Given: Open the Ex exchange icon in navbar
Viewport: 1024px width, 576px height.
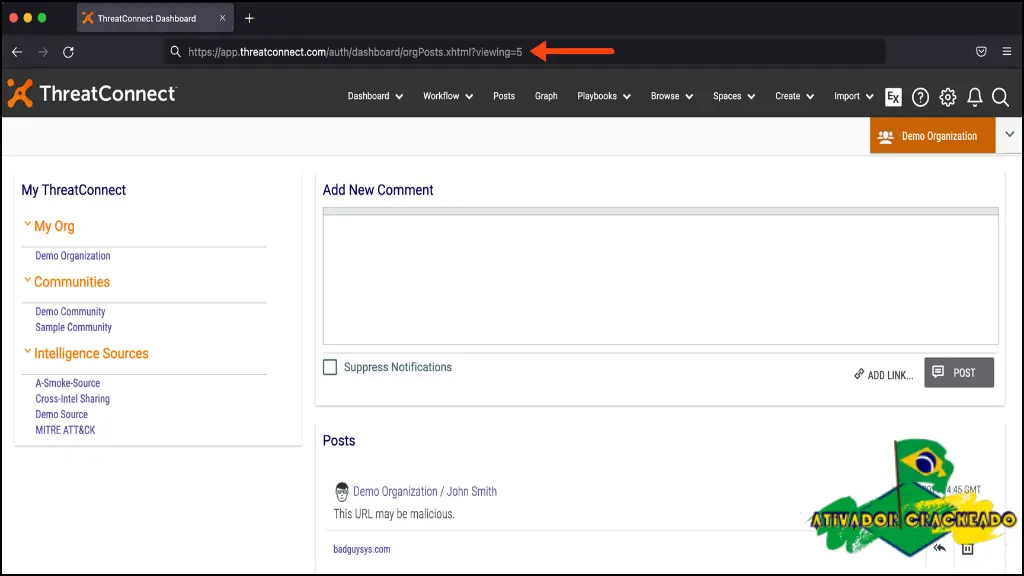Looking at the screenshot, I should 893,97.
